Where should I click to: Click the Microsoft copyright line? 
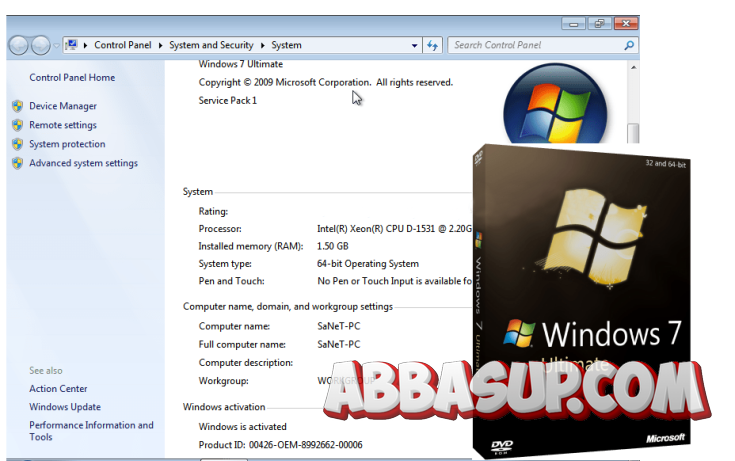coord(325,83)
